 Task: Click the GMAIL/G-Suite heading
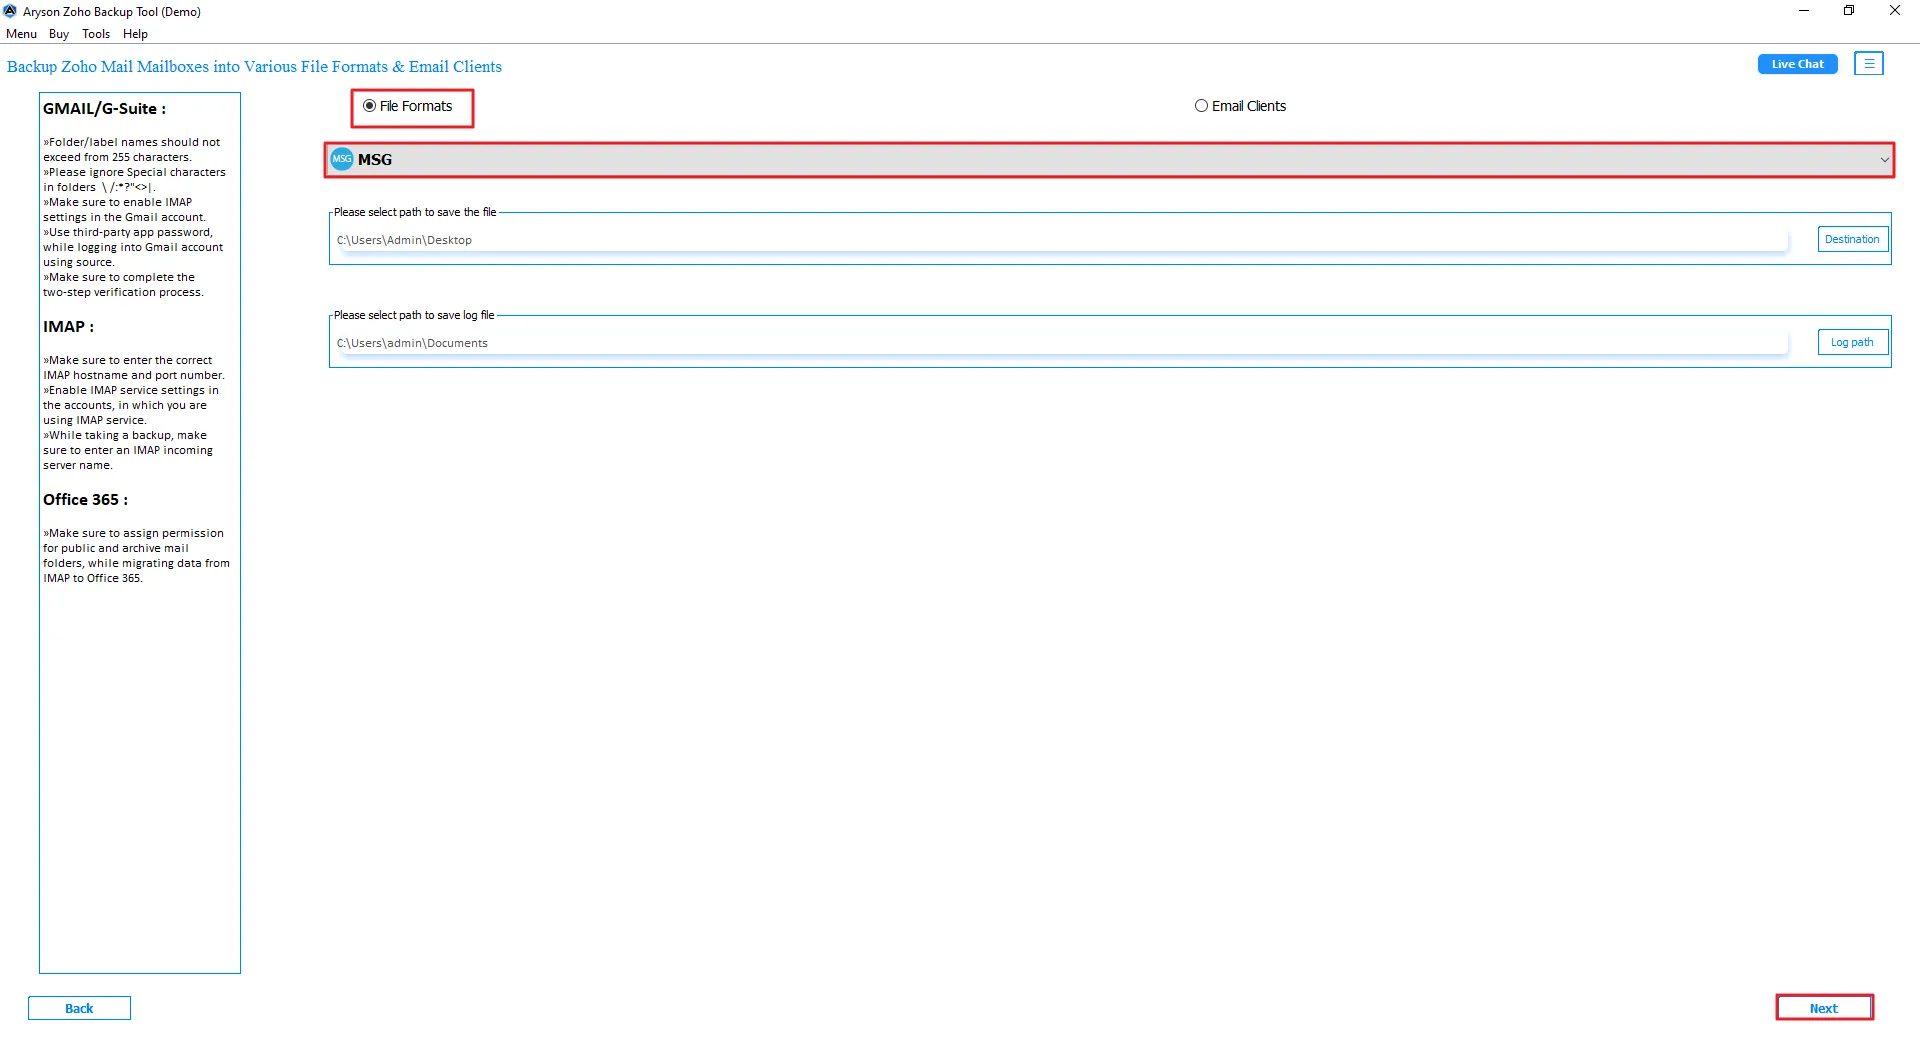point(104,109)
